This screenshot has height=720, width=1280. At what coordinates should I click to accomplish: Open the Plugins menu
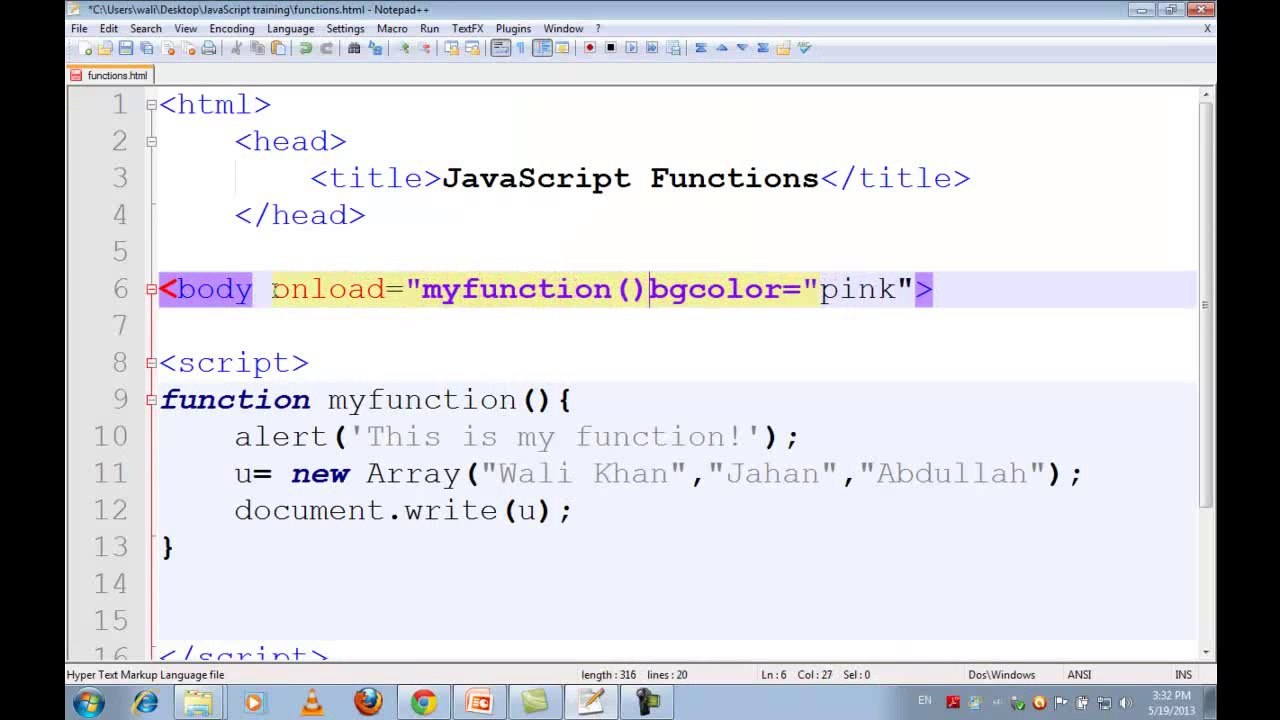point(513,29)
